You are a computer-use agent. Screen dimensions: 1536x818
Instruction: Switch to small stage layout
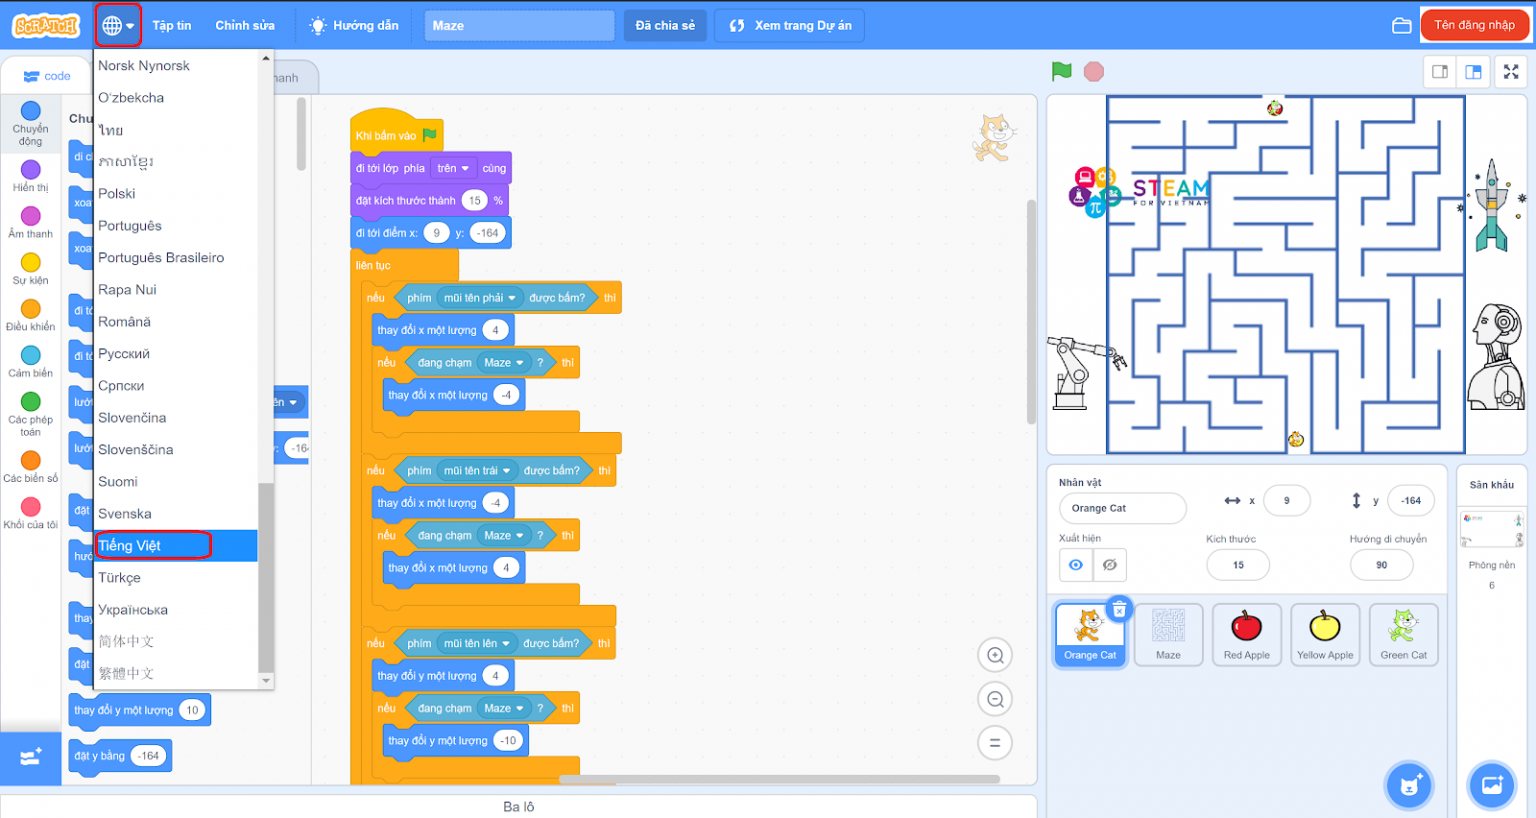[x=1440, y=72]
